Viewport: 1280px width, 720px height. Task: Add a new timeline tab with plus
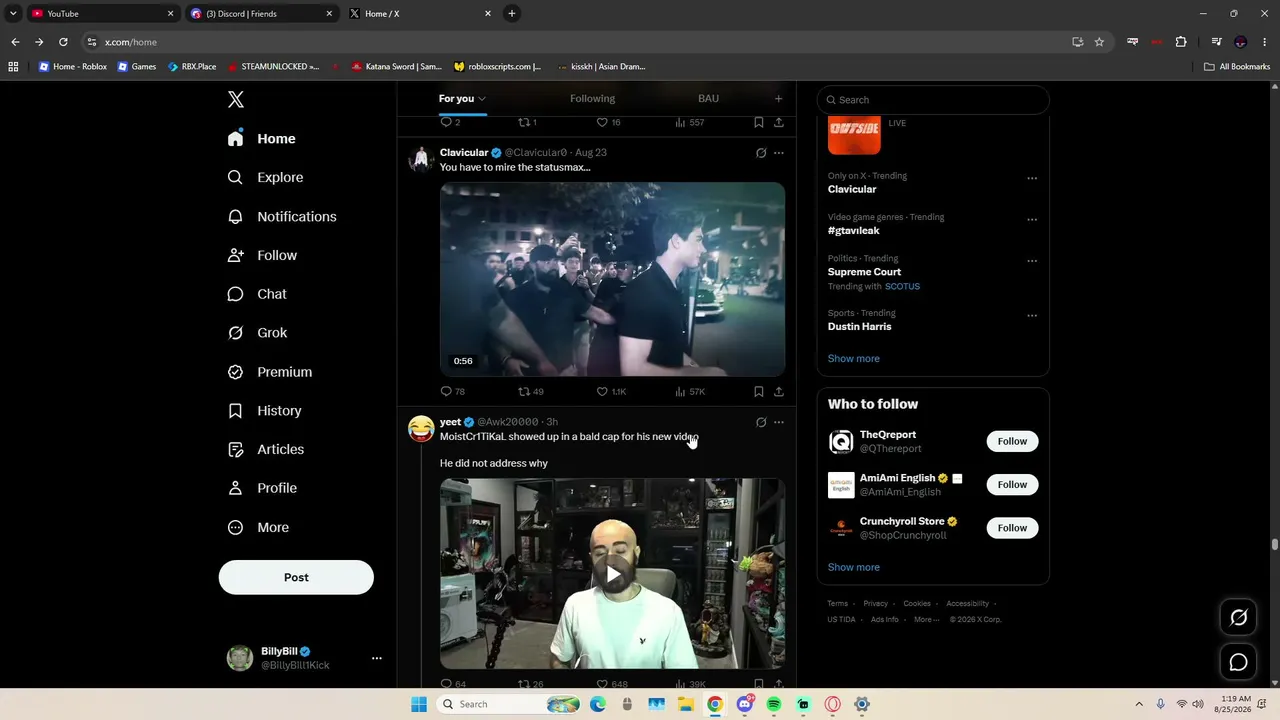click(x=778, y=98)
